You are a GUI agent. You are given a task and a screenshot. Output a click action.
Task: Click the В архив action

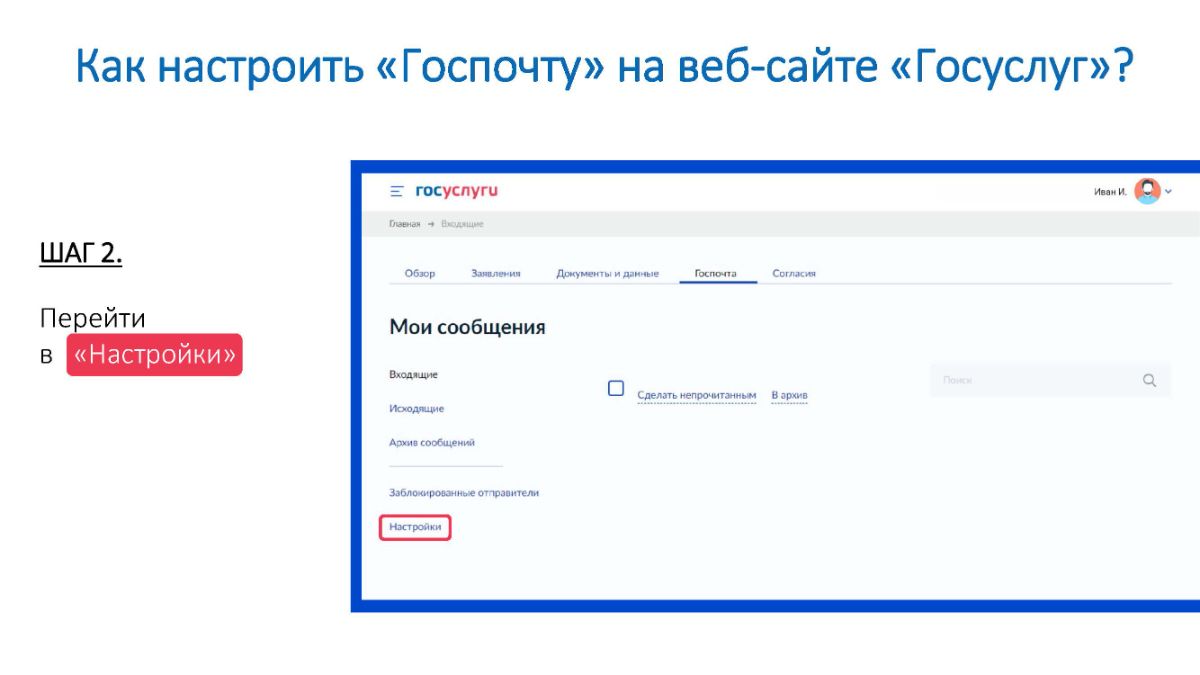point(789,396)
